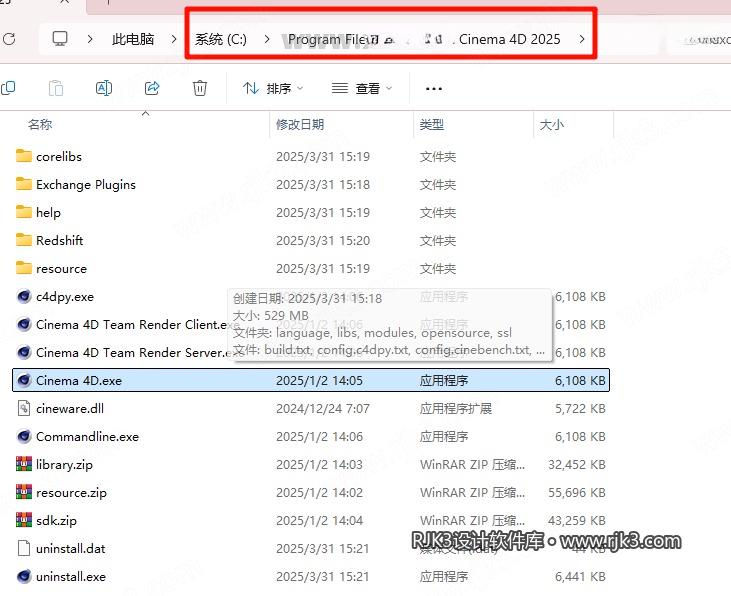
Task: Click the Team Render Server exe icon
Action: pyautogui.click(x=24, y=352)
